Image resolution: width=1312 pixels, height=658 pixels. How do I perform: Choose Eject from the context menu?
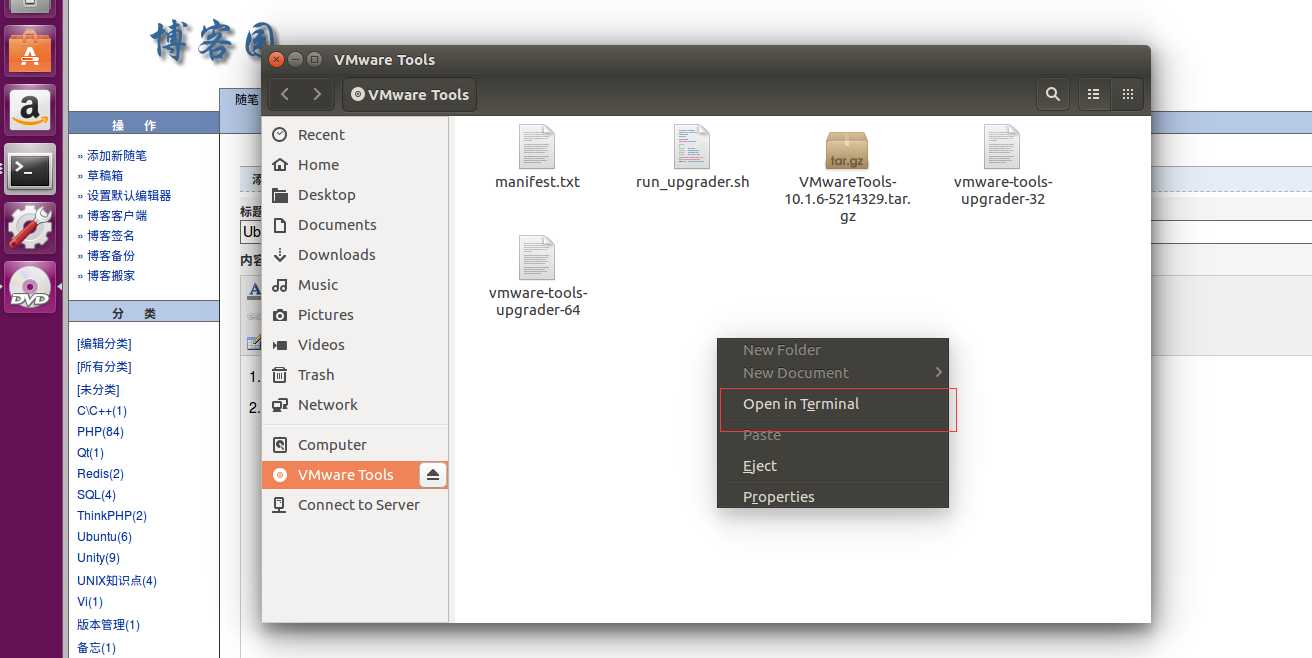[x=832, y=466]
